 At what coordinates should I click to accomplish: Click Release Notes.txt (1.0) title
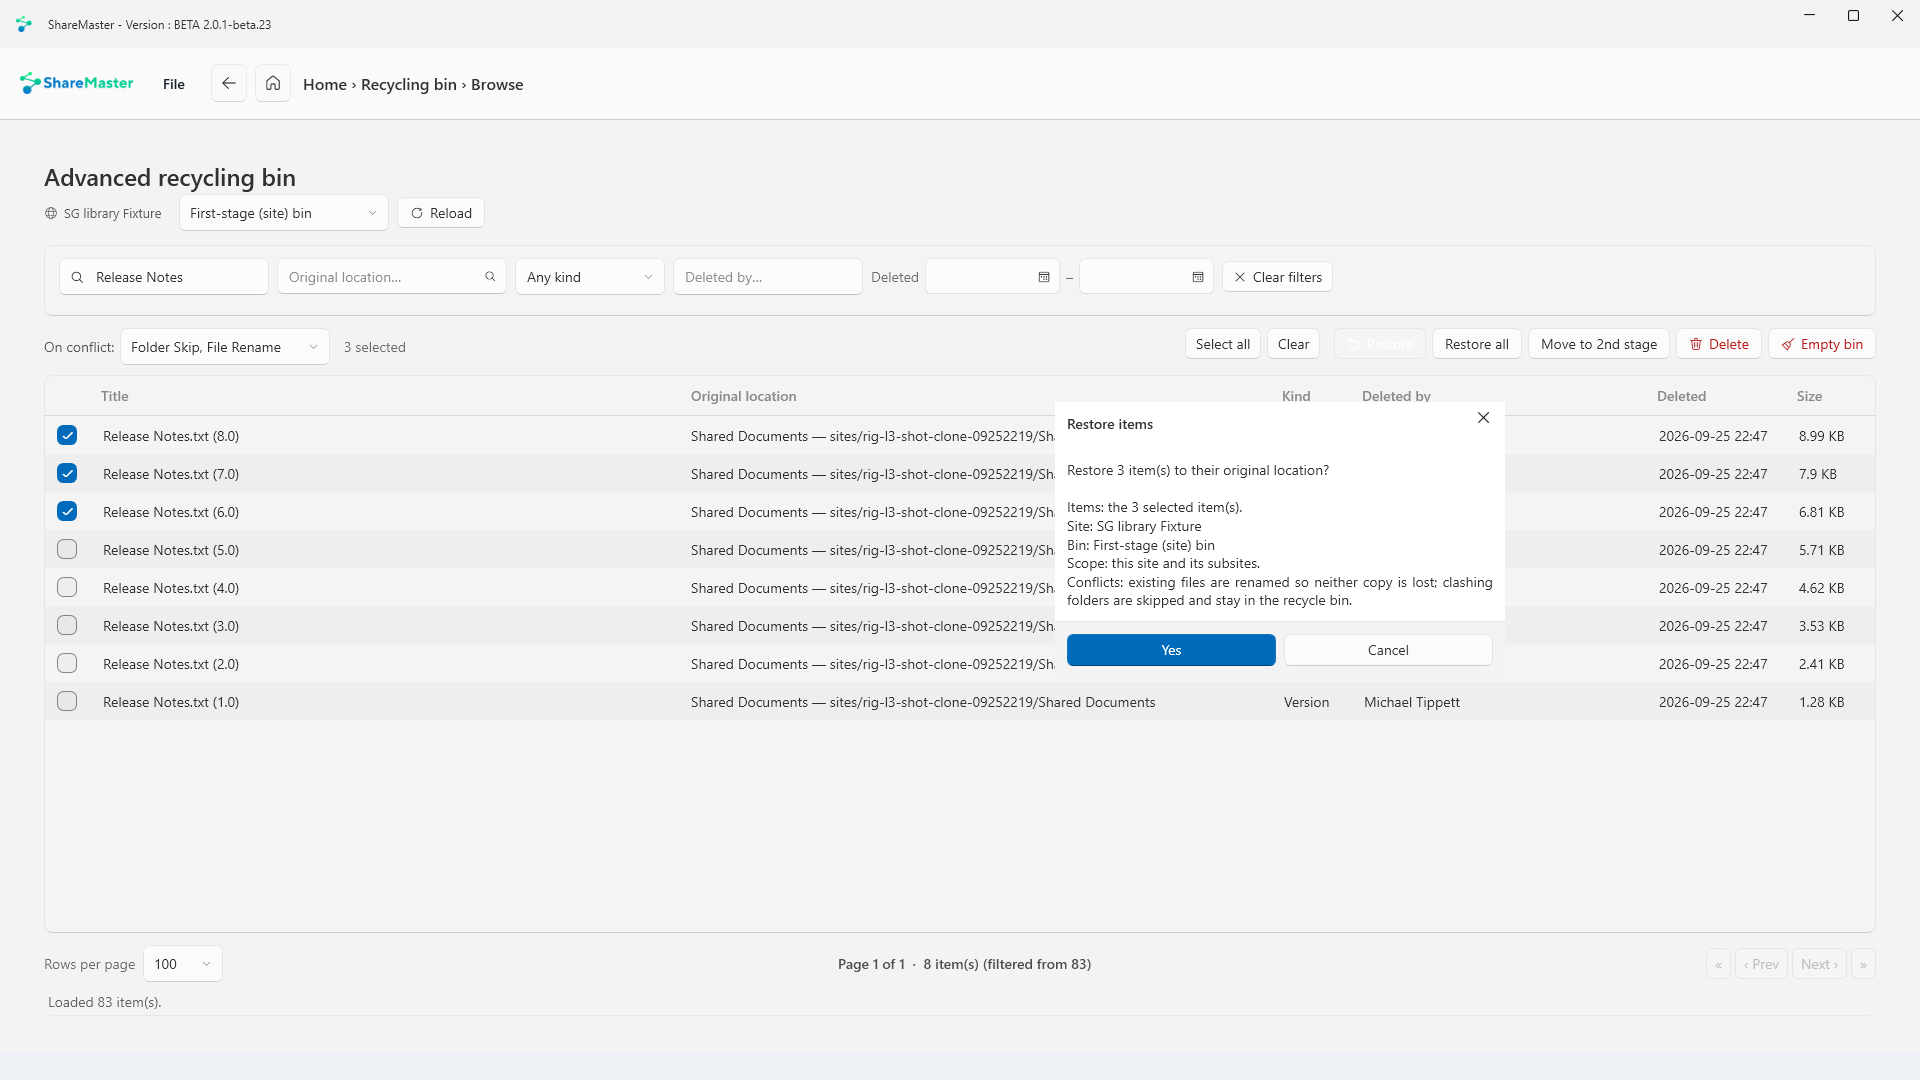tap(171, 702)
